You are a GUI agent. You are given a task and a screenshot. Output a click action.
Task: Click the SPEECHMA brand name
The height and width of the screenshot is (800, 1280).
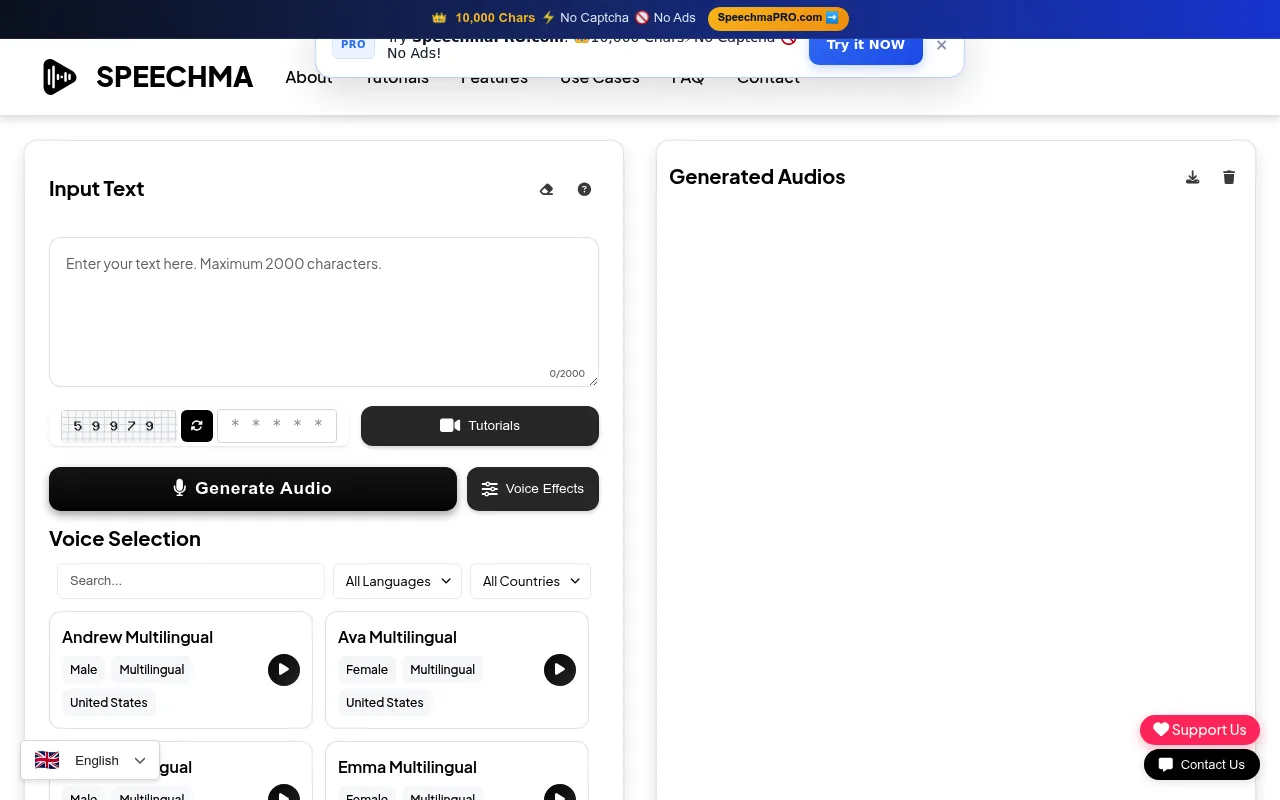(175, 77)
